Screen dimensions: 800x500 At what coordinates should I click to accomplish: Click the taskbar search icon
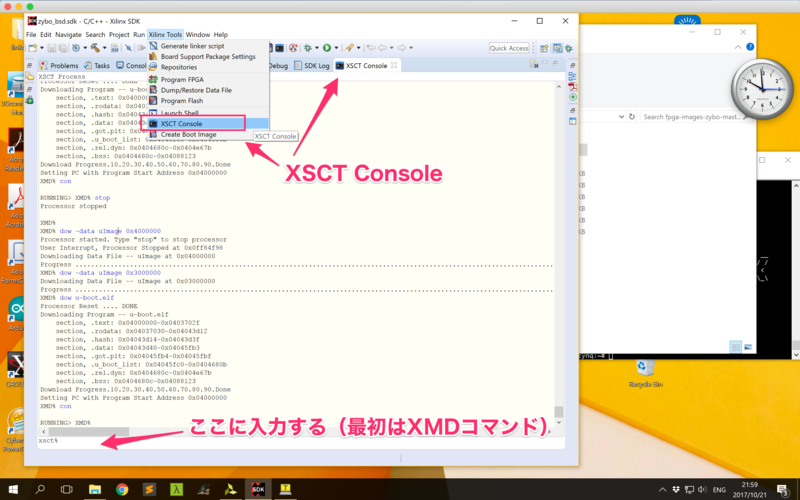point(40,489)
